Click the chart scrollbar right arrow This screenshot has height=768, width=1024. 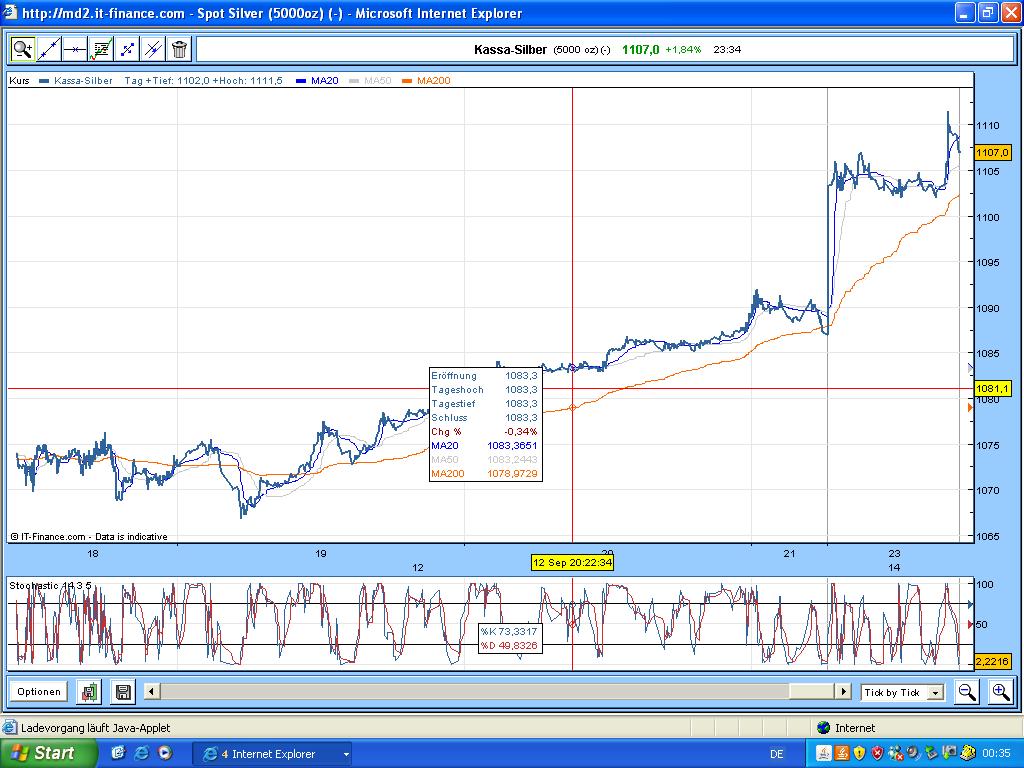click(843, 691)
